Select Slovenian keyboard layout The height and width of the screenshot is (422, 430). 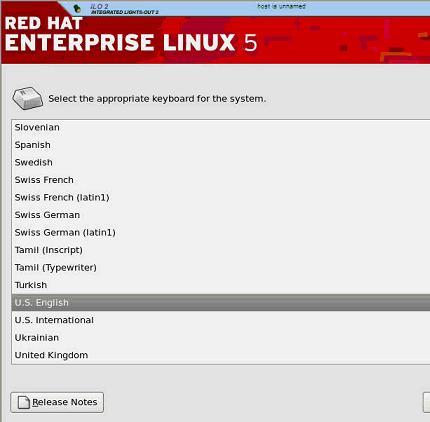tap(221, 127)
